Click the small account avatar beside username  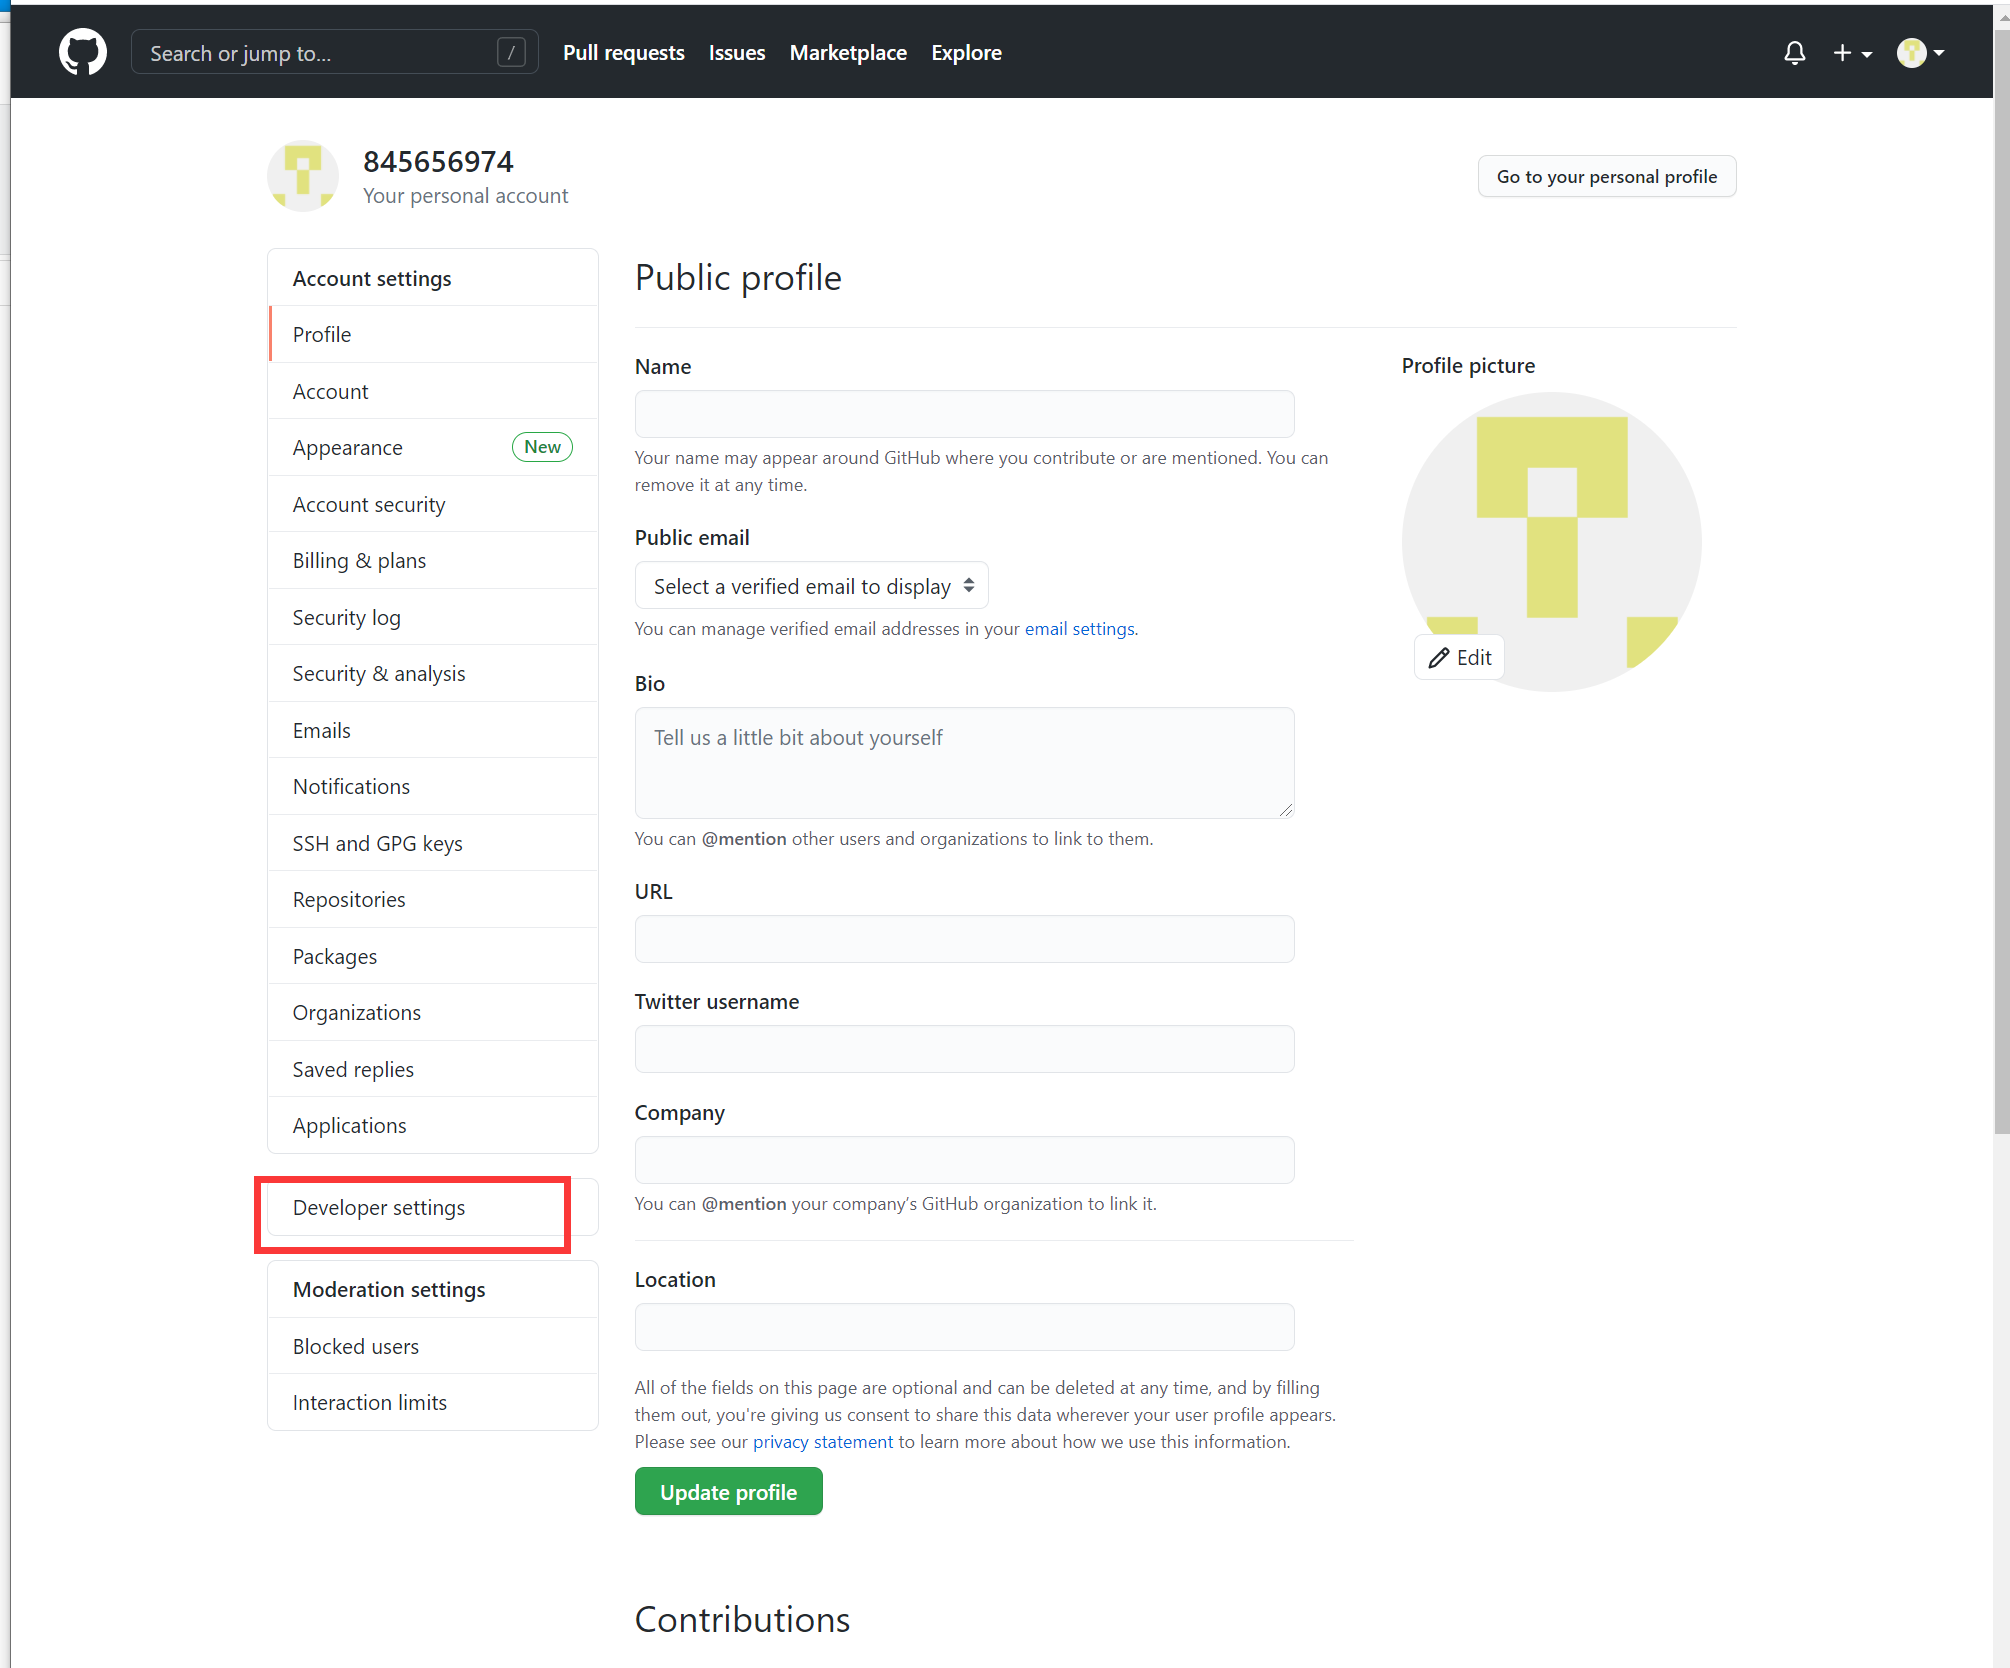click(303, 176)
